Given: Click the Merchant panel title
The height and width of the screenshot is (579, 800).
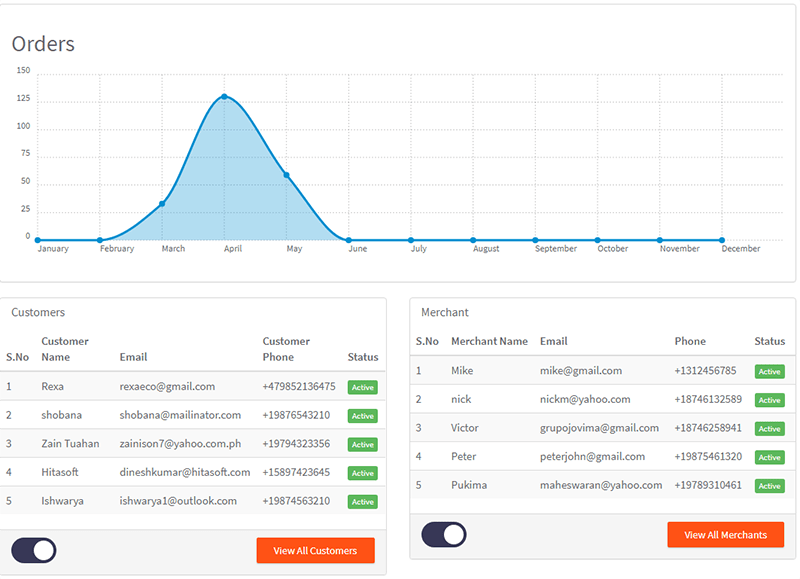Looking at the screenshot, I should click(x=445, y=312).
